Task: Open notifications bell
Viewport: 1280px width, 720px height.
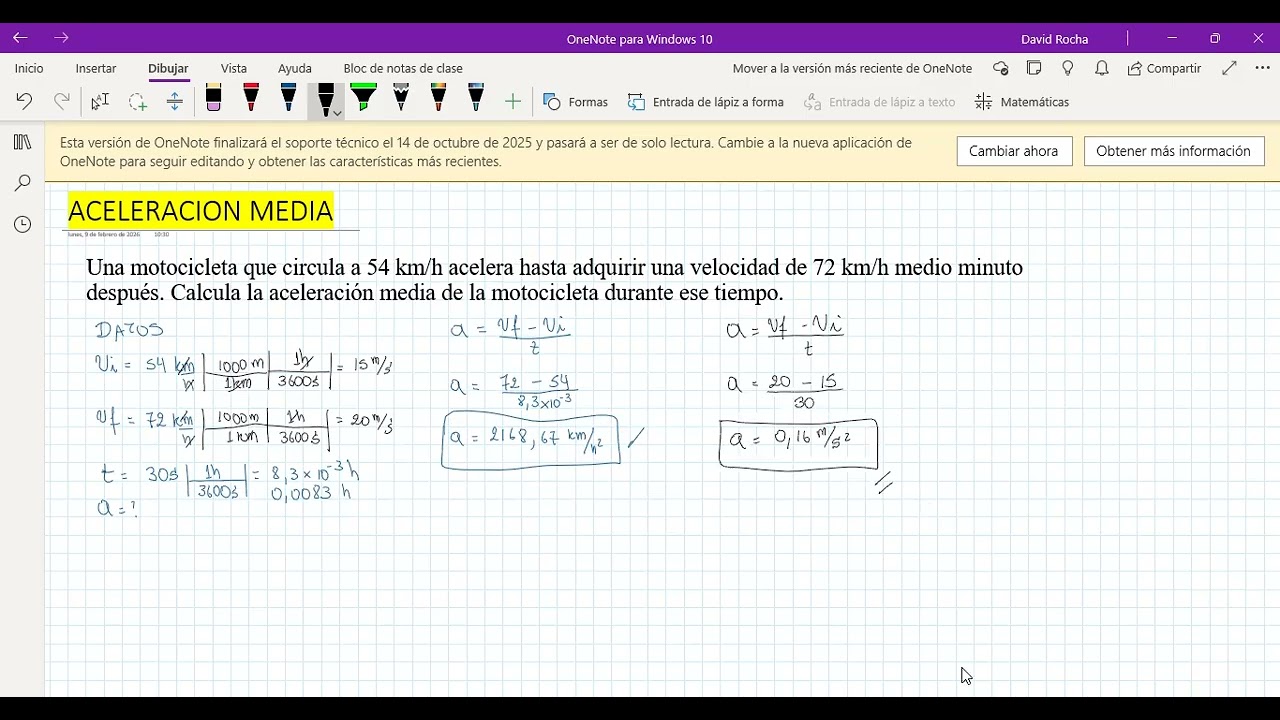Action: pos(1101,68)
